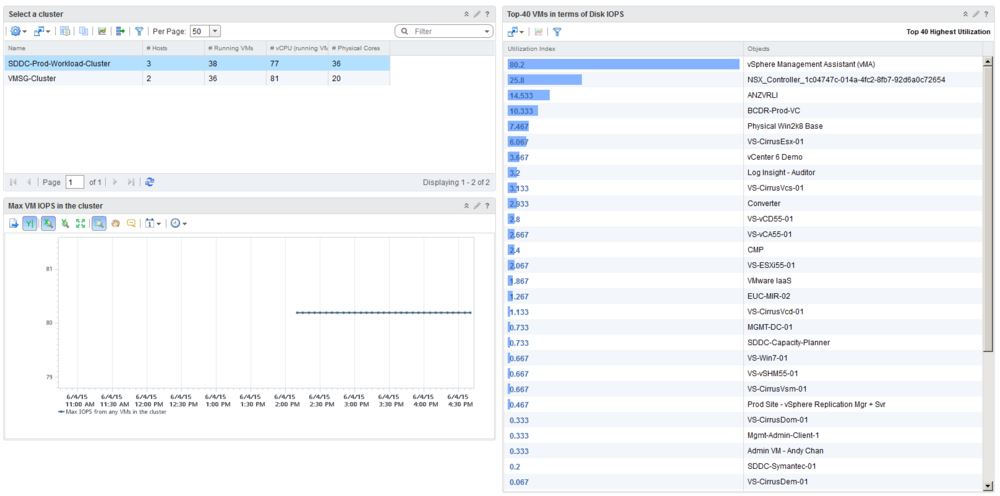
Task: Click the # Running VMs column header
Action: pyautogui.click(x=234, y=47)
